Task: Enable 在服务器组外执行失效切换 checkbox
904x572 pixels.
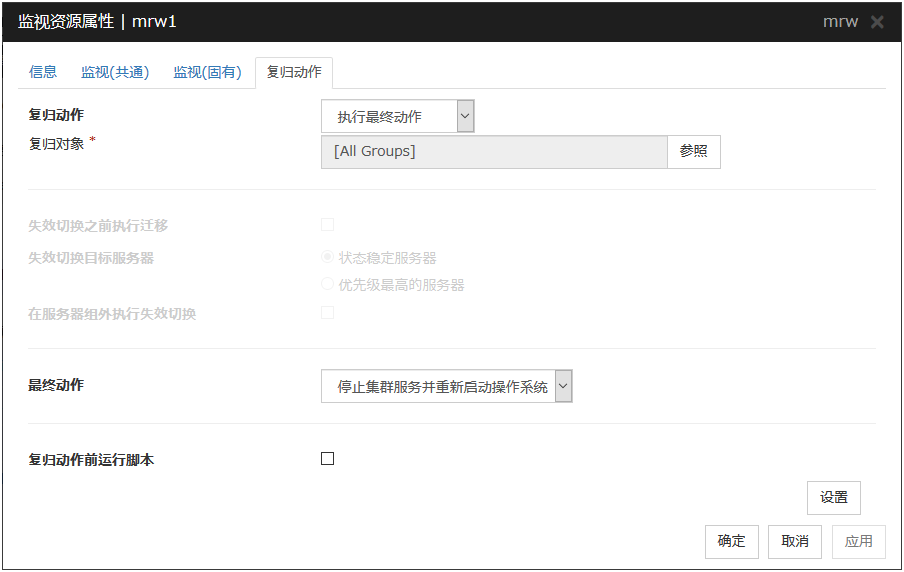Action: [x=327, y=313]
